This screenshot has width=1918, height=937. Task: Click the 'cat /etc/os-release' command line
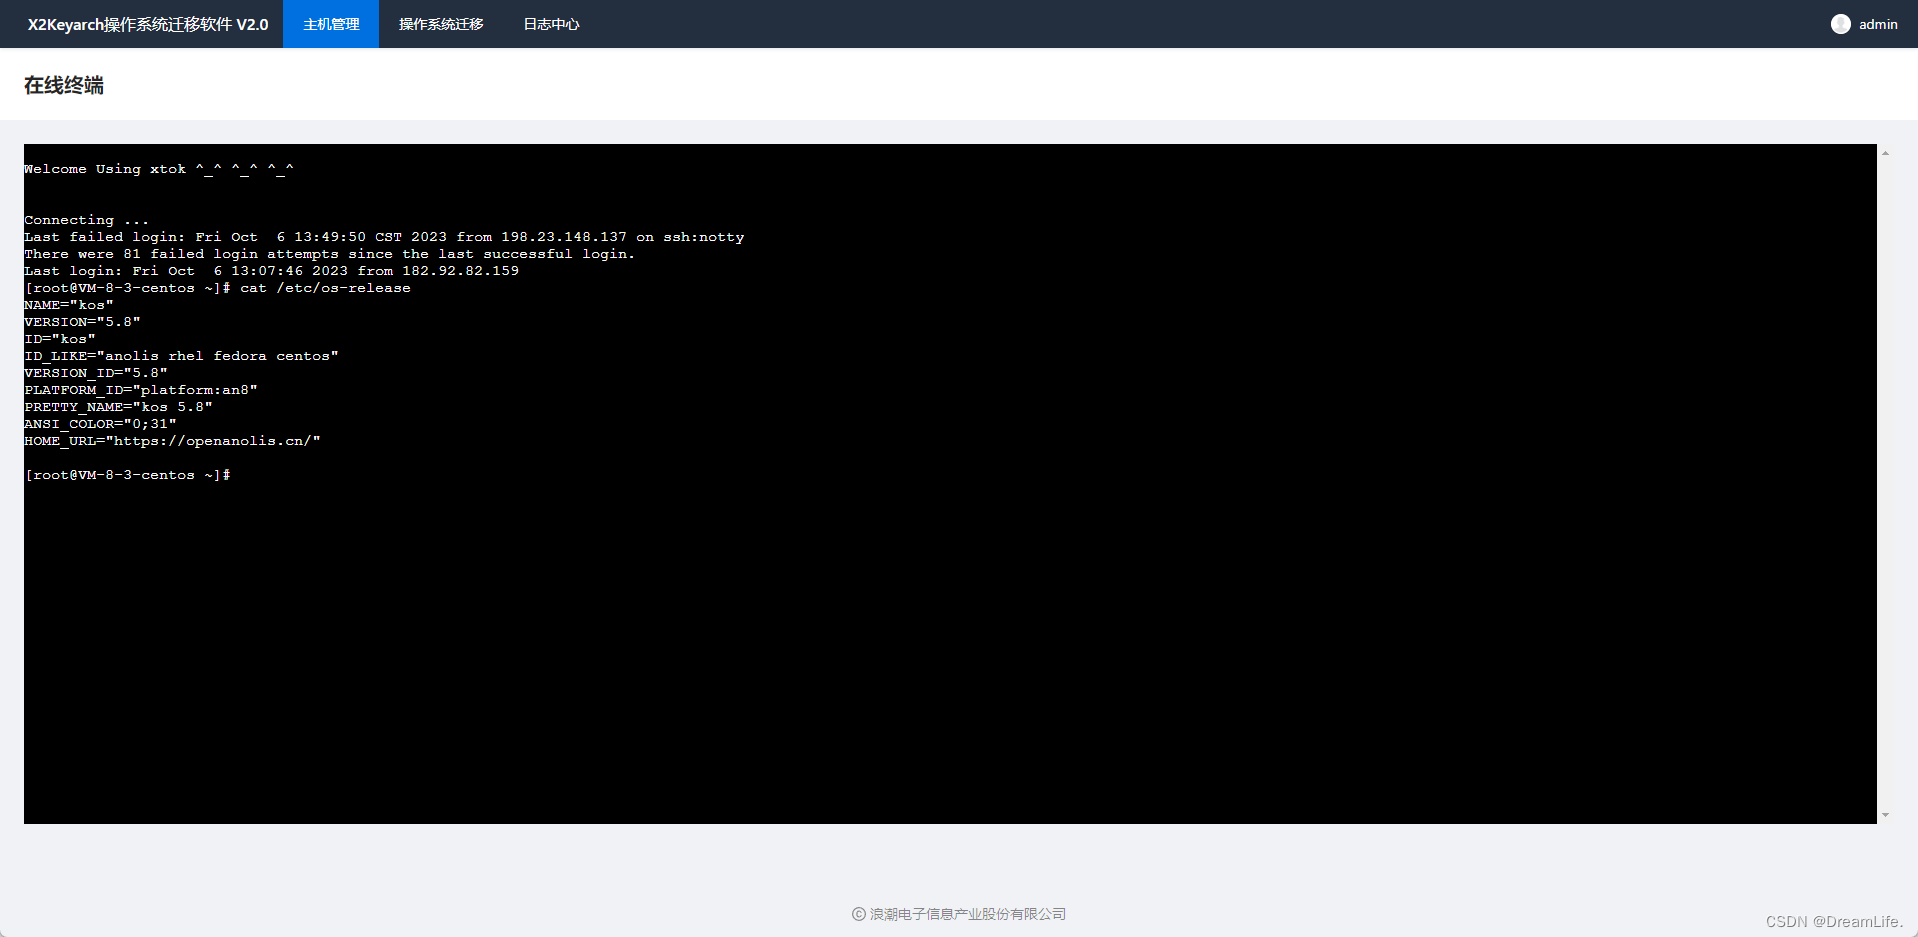coord(218,288)
